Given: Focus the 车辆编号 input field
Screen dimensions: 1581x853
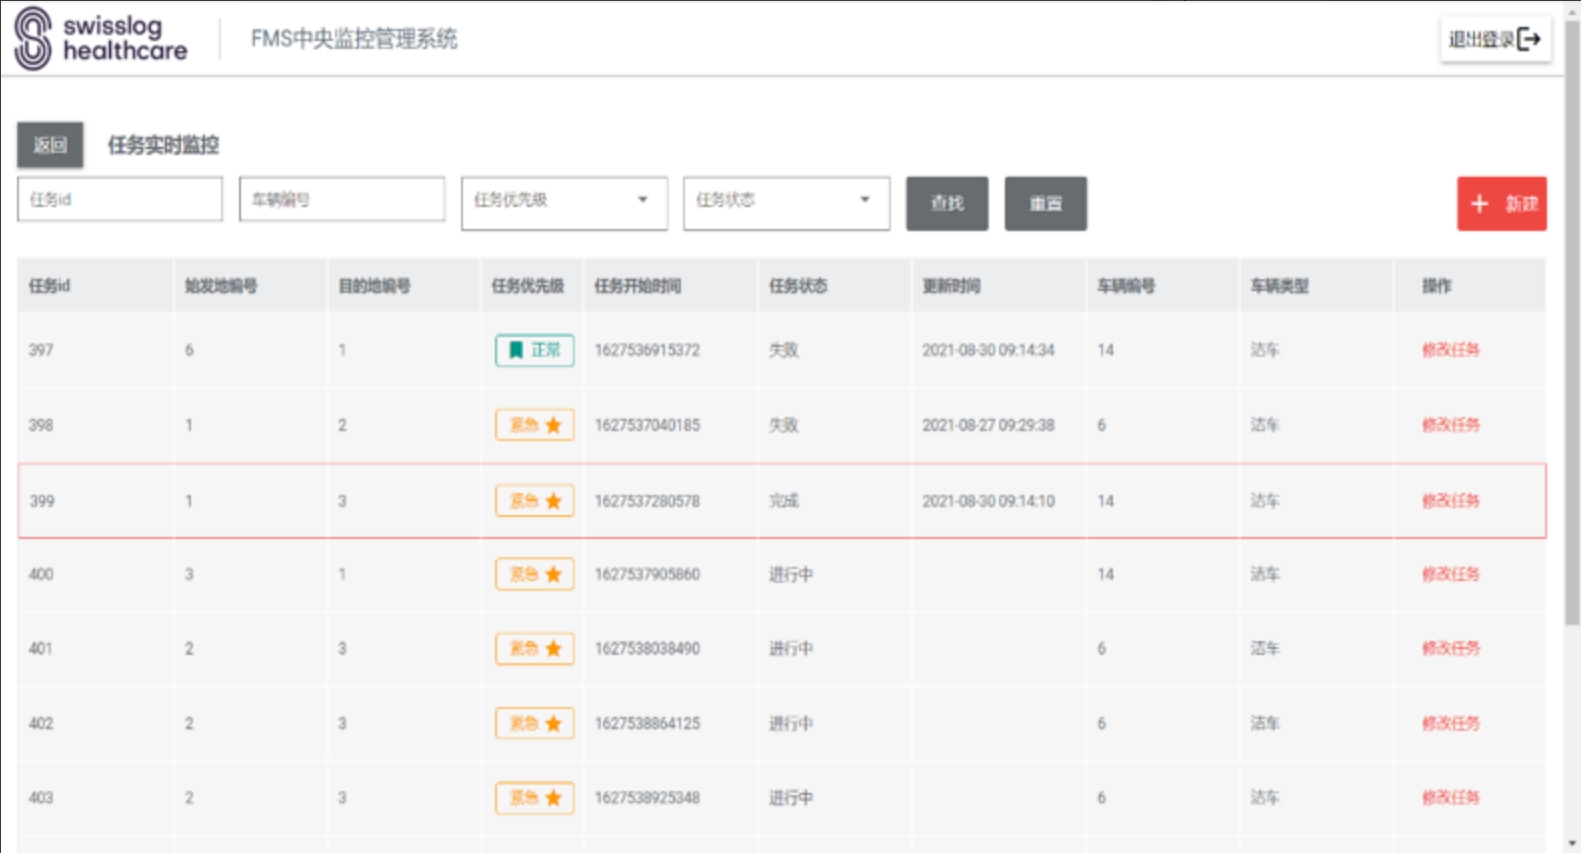Looking at the screenshot, I should click(x=342, y=200).
